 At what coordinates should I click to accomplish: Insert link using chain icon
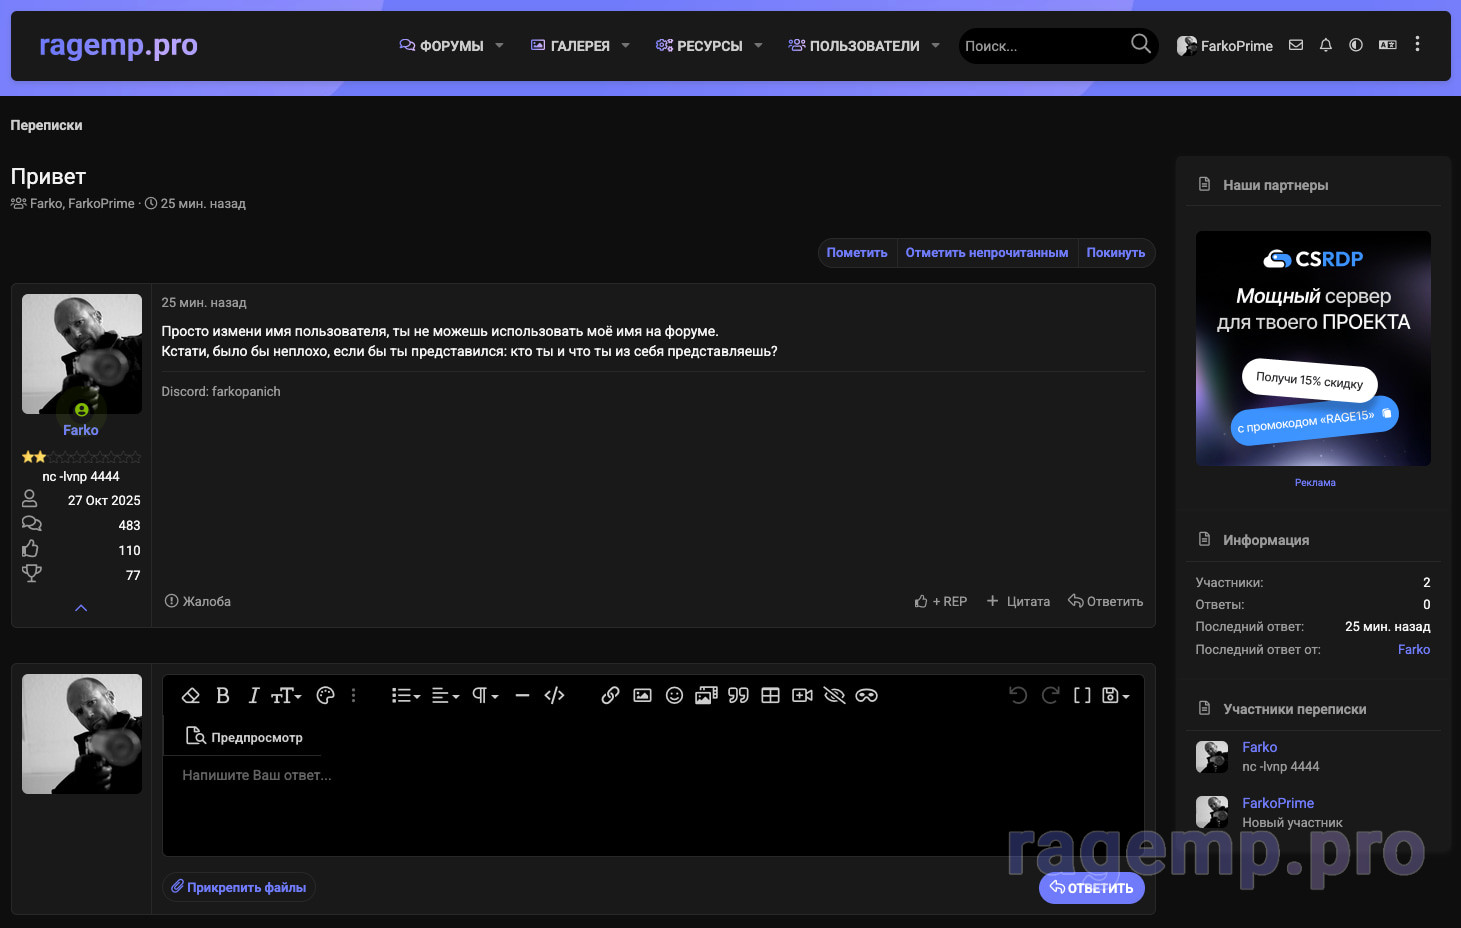click(x=610, y=695)
